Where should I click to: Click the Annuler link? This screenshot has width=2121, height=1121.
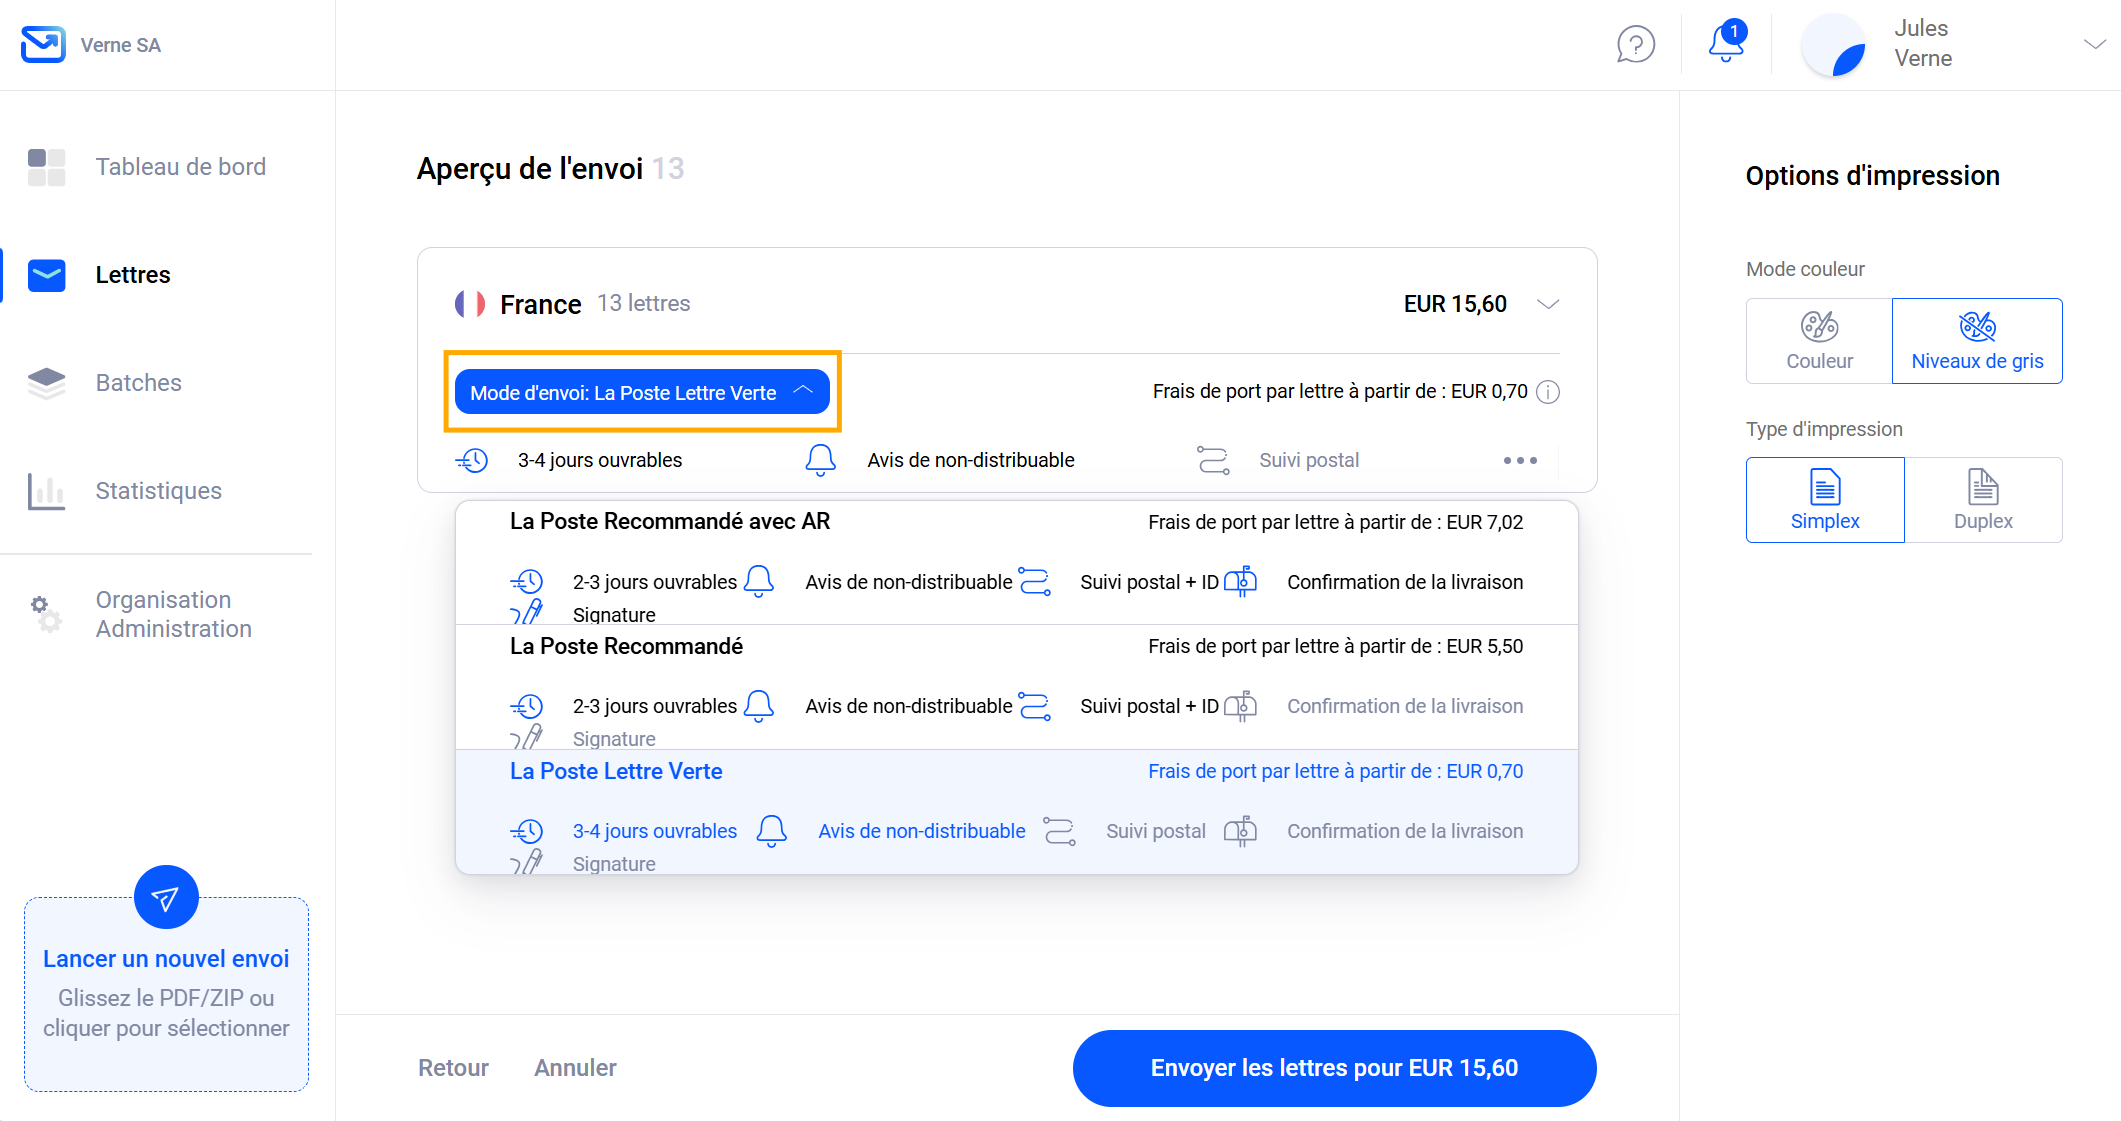pyautogui.click(x=575, y=1068)
